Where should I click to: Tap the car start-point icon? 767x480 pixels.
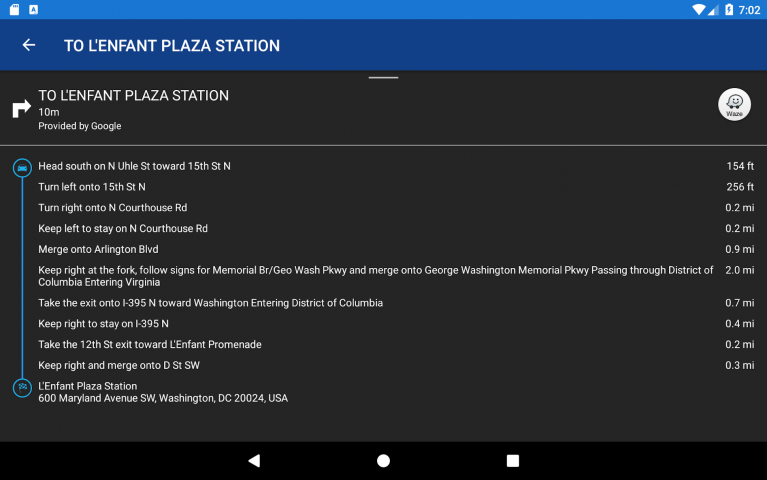[x=22, y=167]
